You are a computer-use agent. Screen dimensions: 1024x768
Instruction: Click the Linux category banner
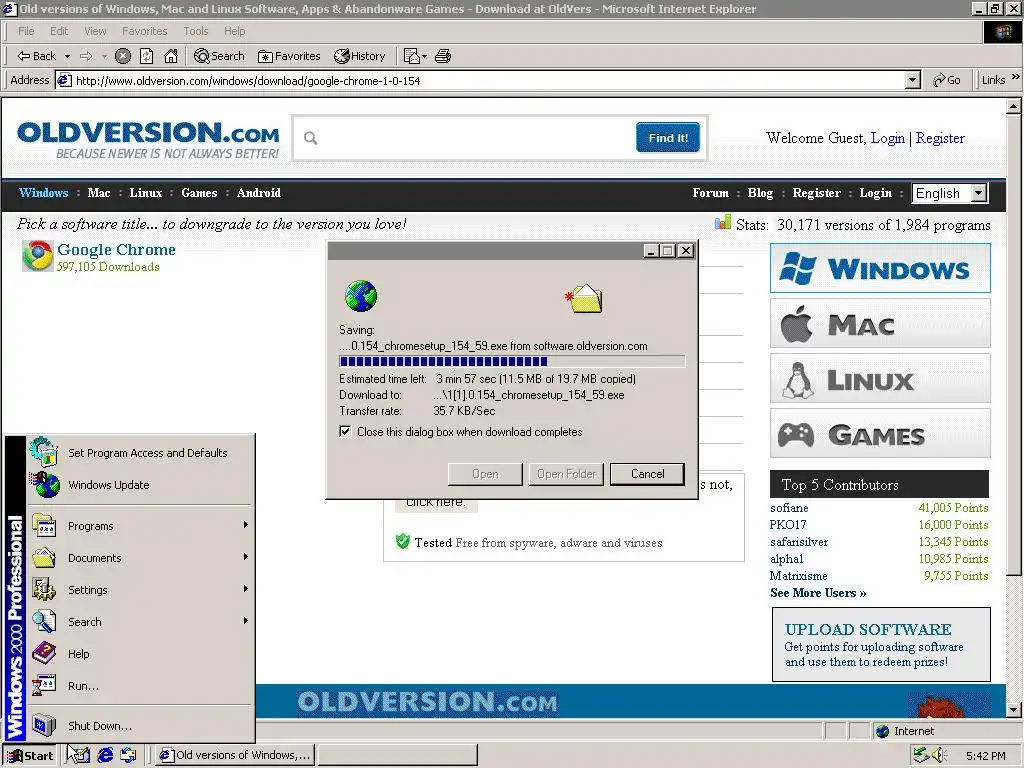880,379
